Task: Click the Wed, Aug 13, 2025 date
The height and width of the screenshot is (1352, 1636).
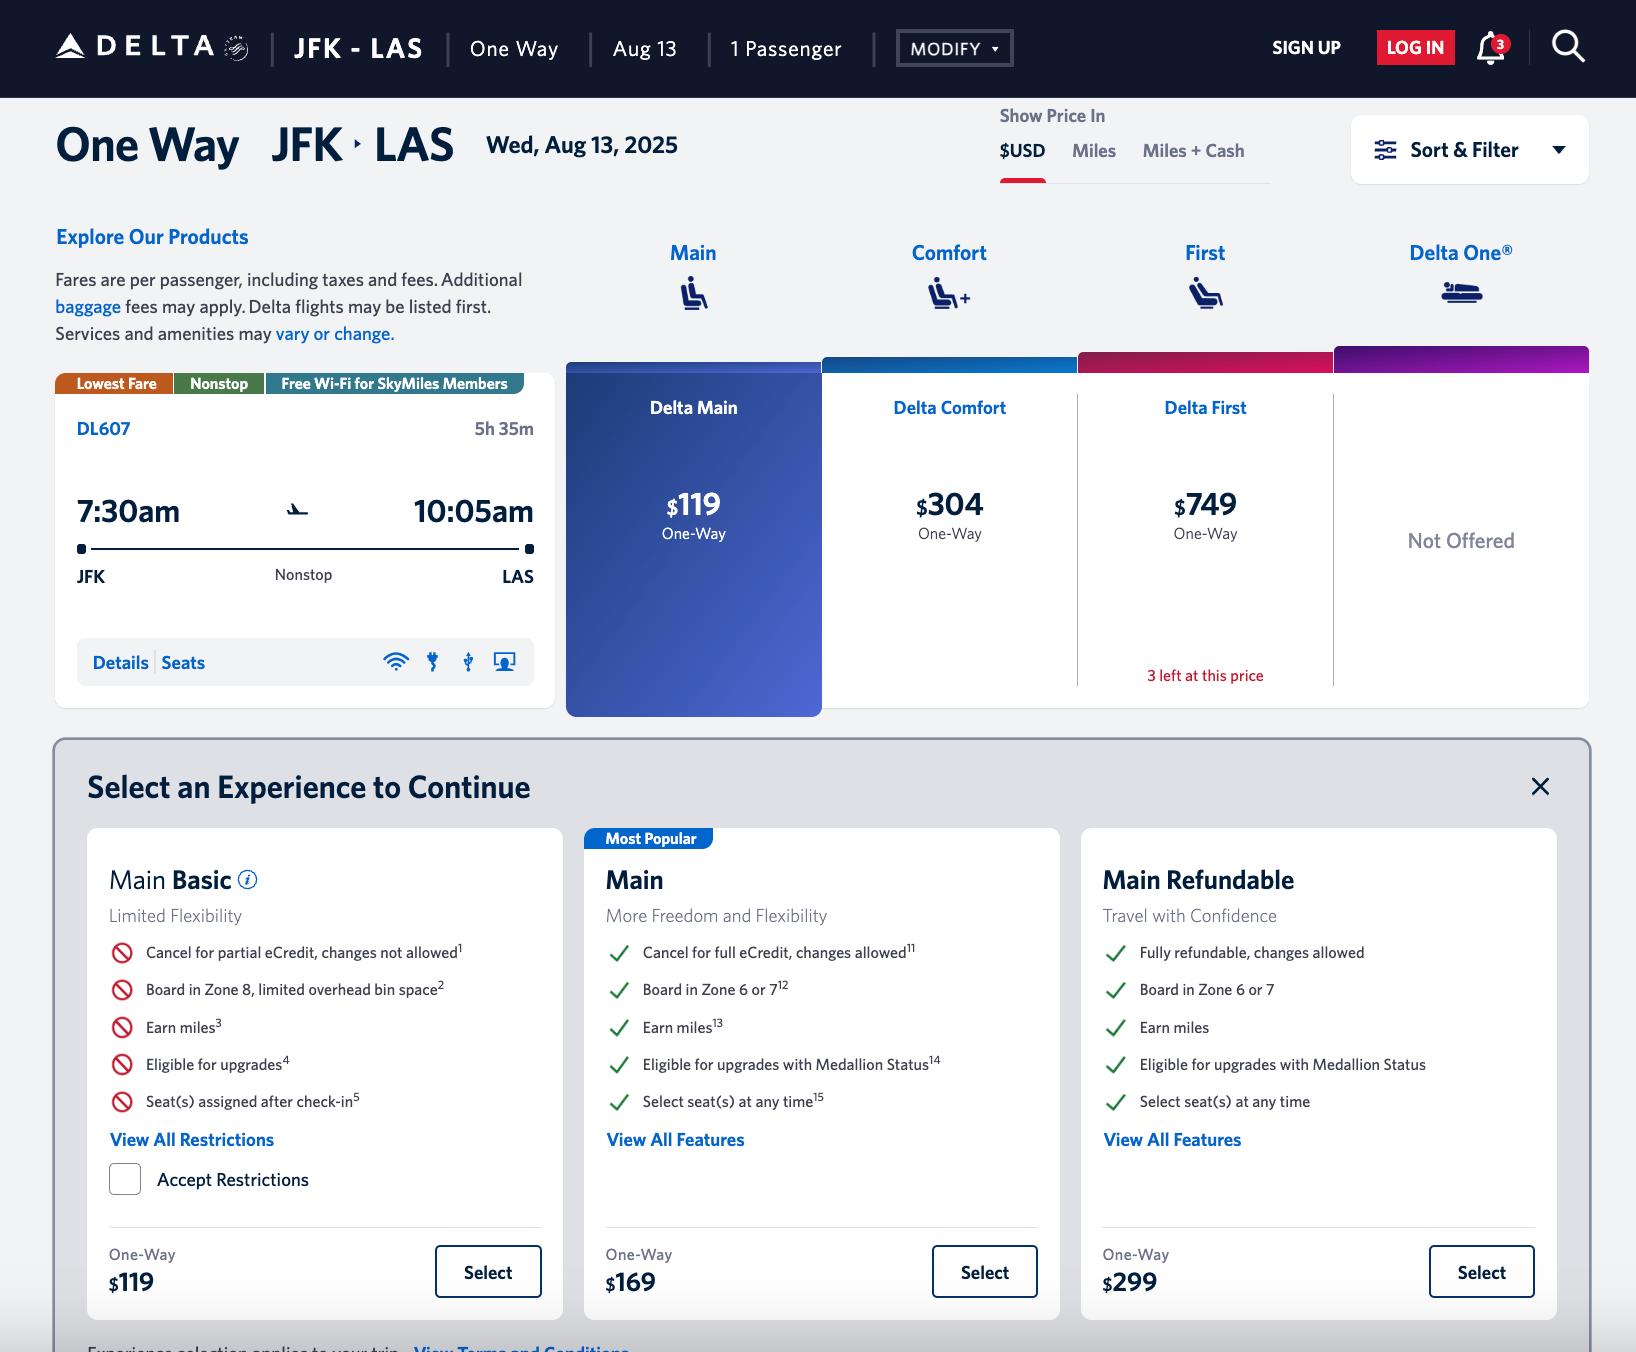Action: [582, 145]
